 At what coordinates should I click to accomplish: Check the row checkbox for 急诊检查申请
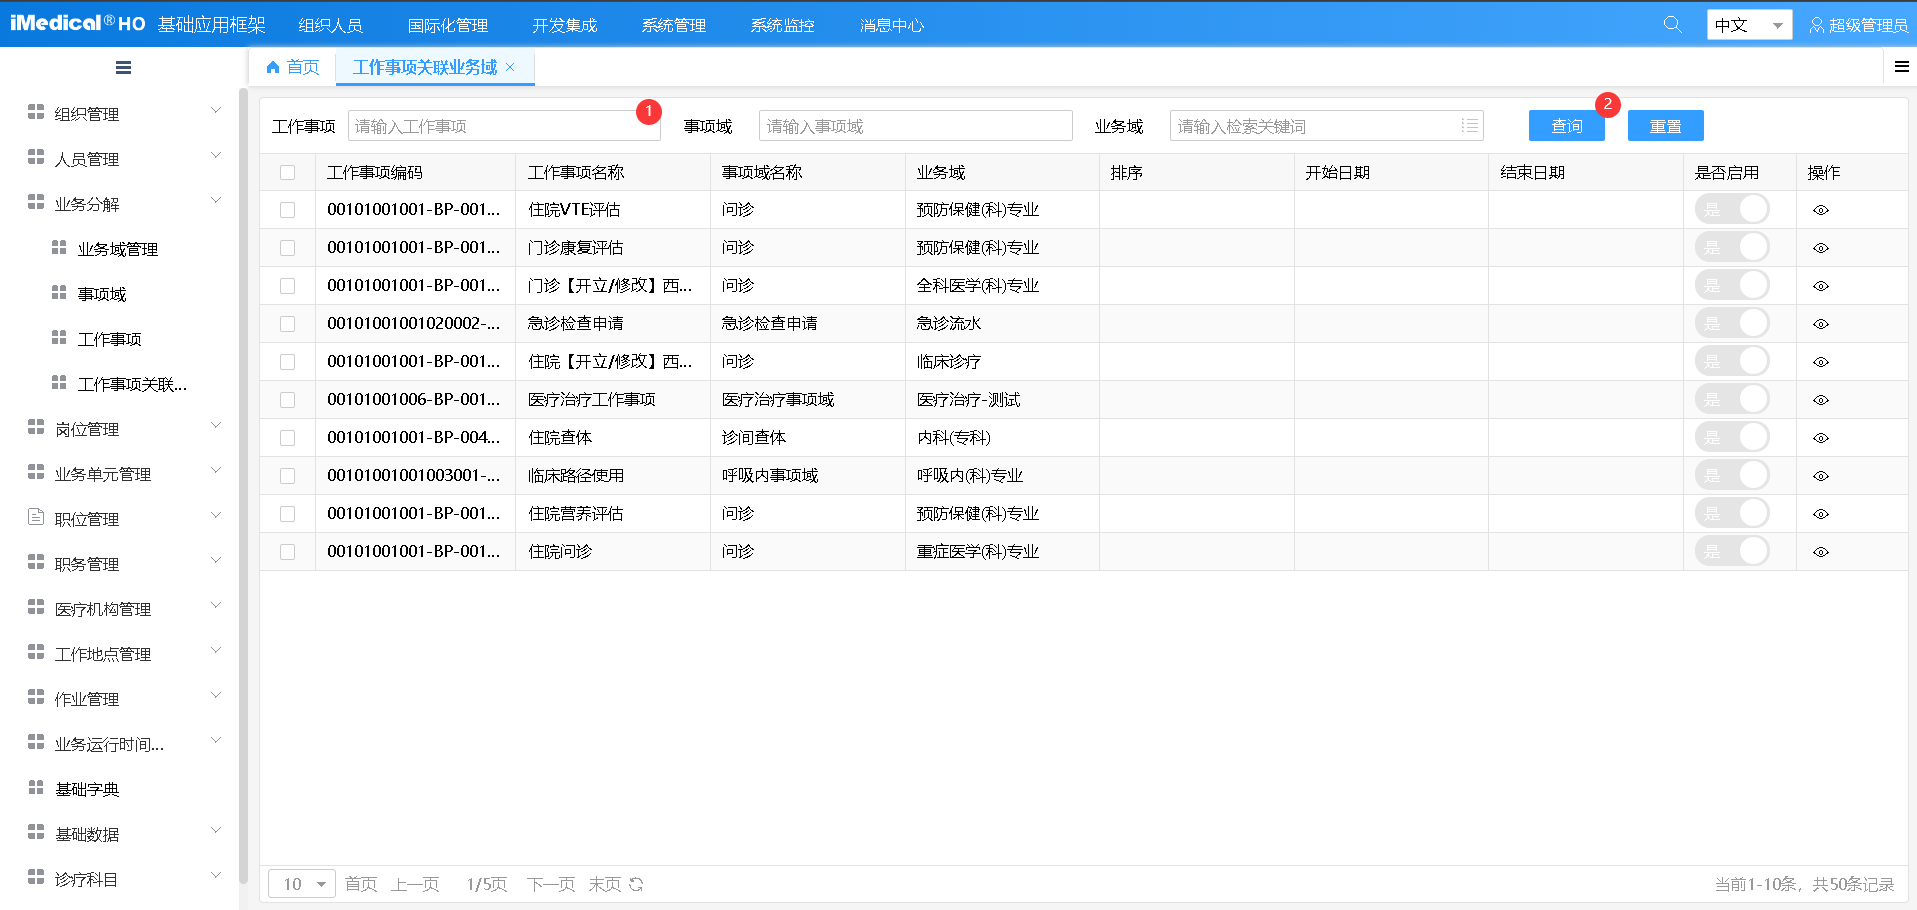point(288,323)
